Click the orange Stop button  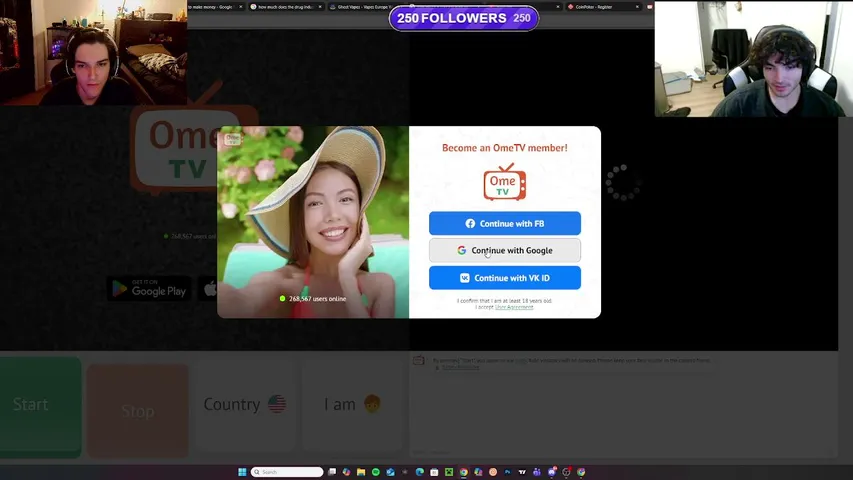point(138,410)
